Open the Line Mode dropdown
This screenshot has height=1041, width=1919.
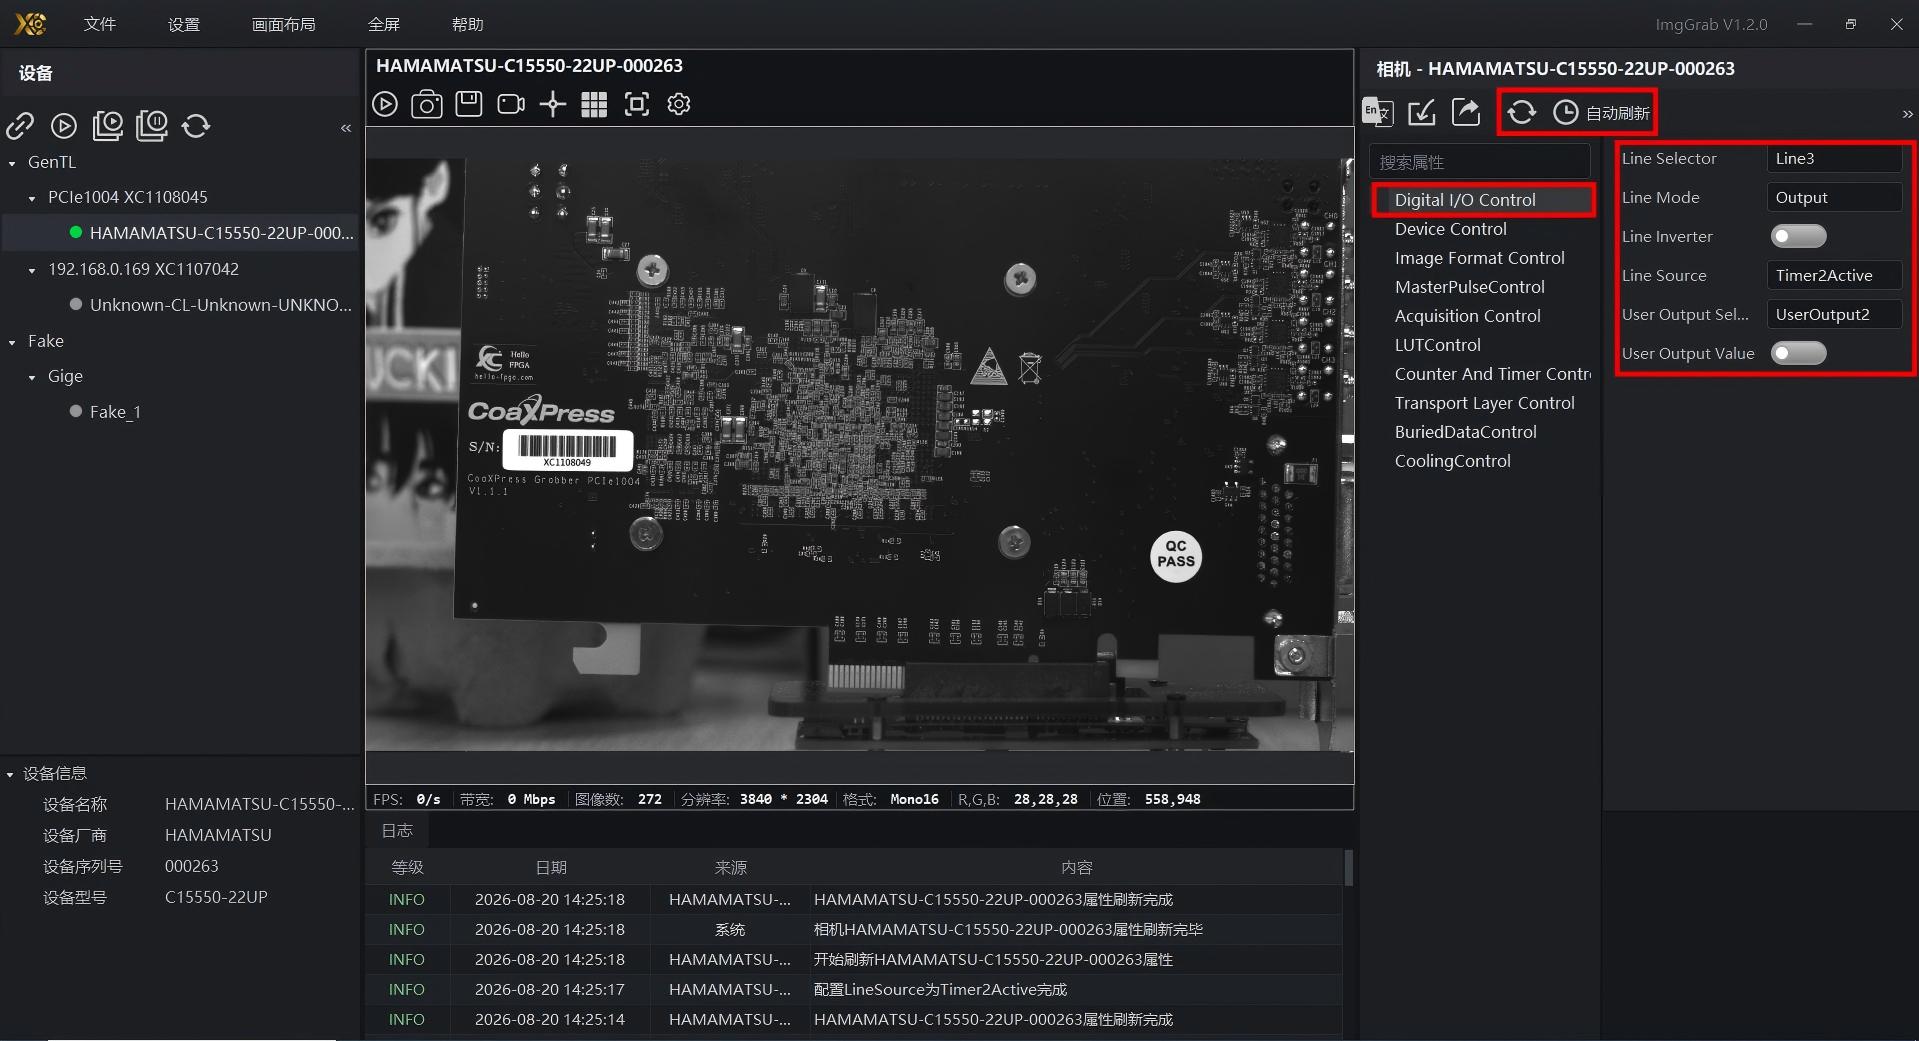pyautogui.click(x=1834, y=197)
